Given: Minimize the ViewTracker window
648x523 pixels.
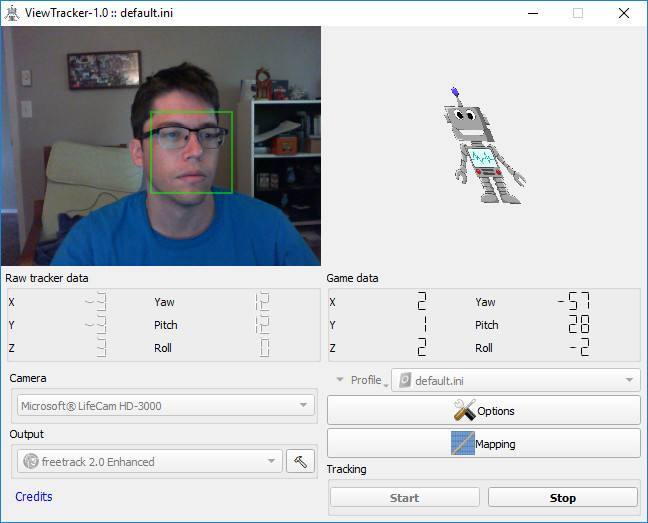Looking at the screenshot, I should [x=533, y=13].
